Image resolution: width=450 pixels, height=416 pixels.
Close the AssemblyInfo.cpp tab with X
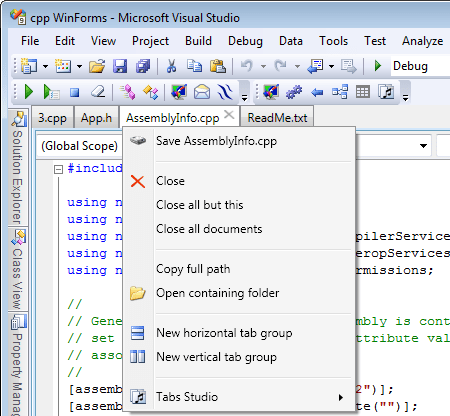tap(229, 115)
